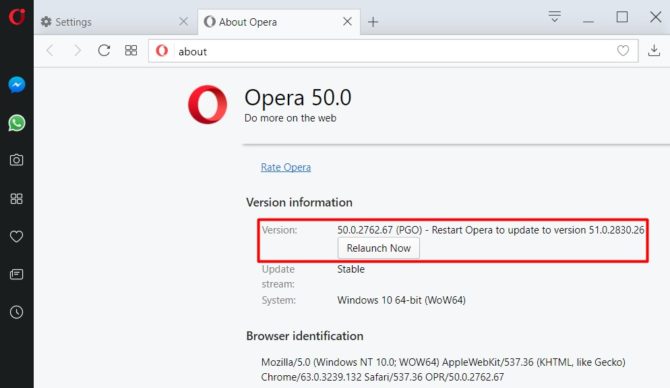Click the 'Stable' update stream value
This screenshot has height=388, width=670.
(x=351, y=269)
